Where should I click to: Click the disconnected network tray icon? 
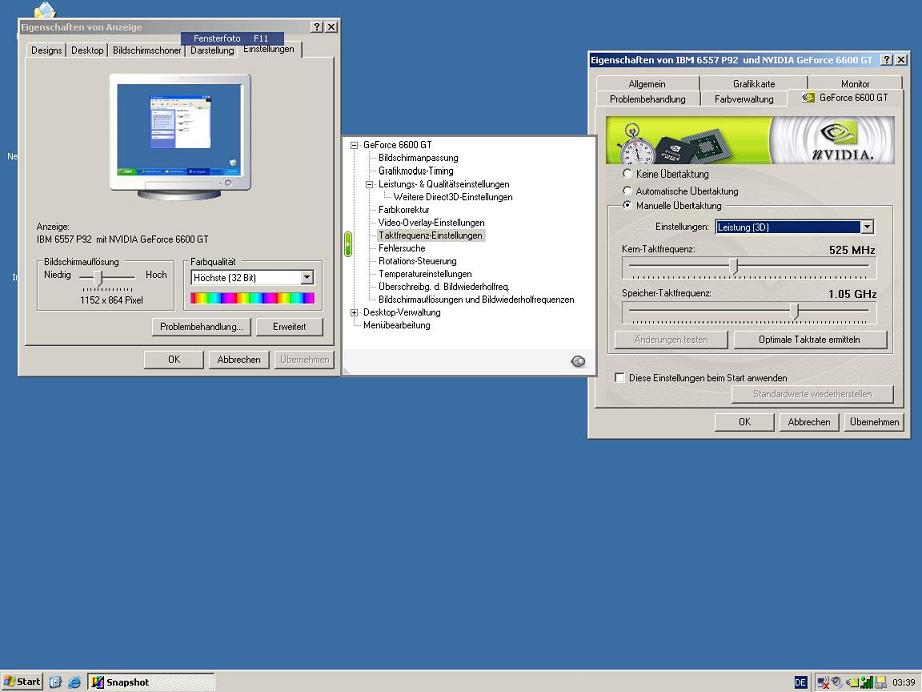point(823,682)
